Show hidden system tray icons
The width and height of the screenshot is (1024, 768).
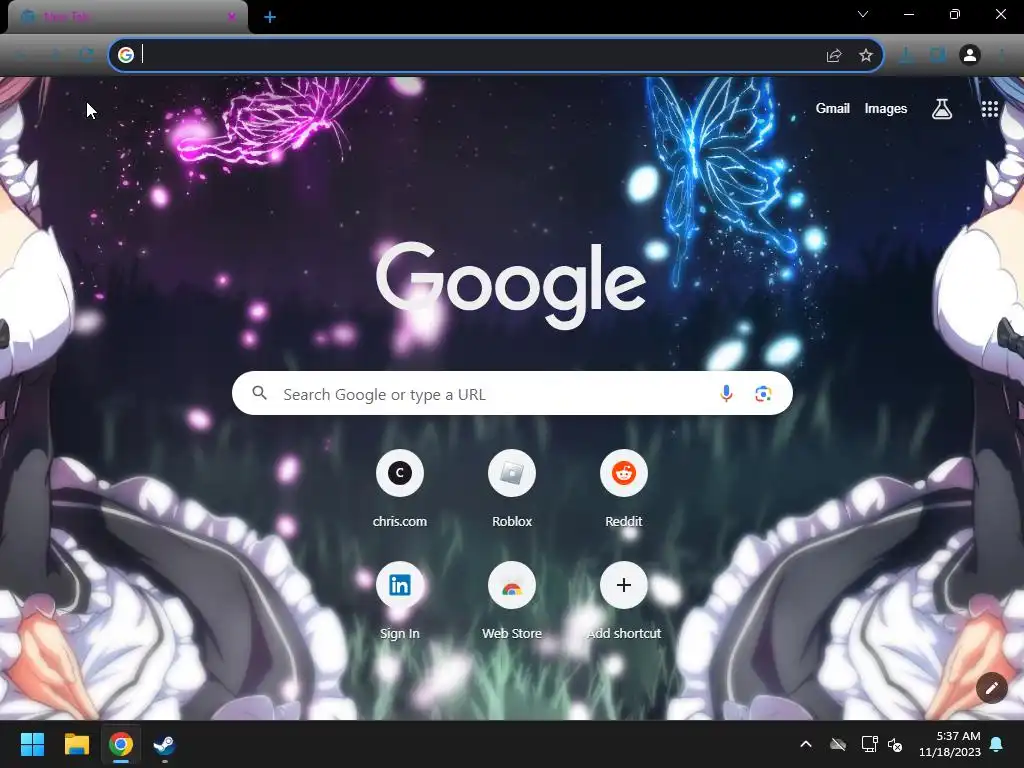tap(806, 744)
